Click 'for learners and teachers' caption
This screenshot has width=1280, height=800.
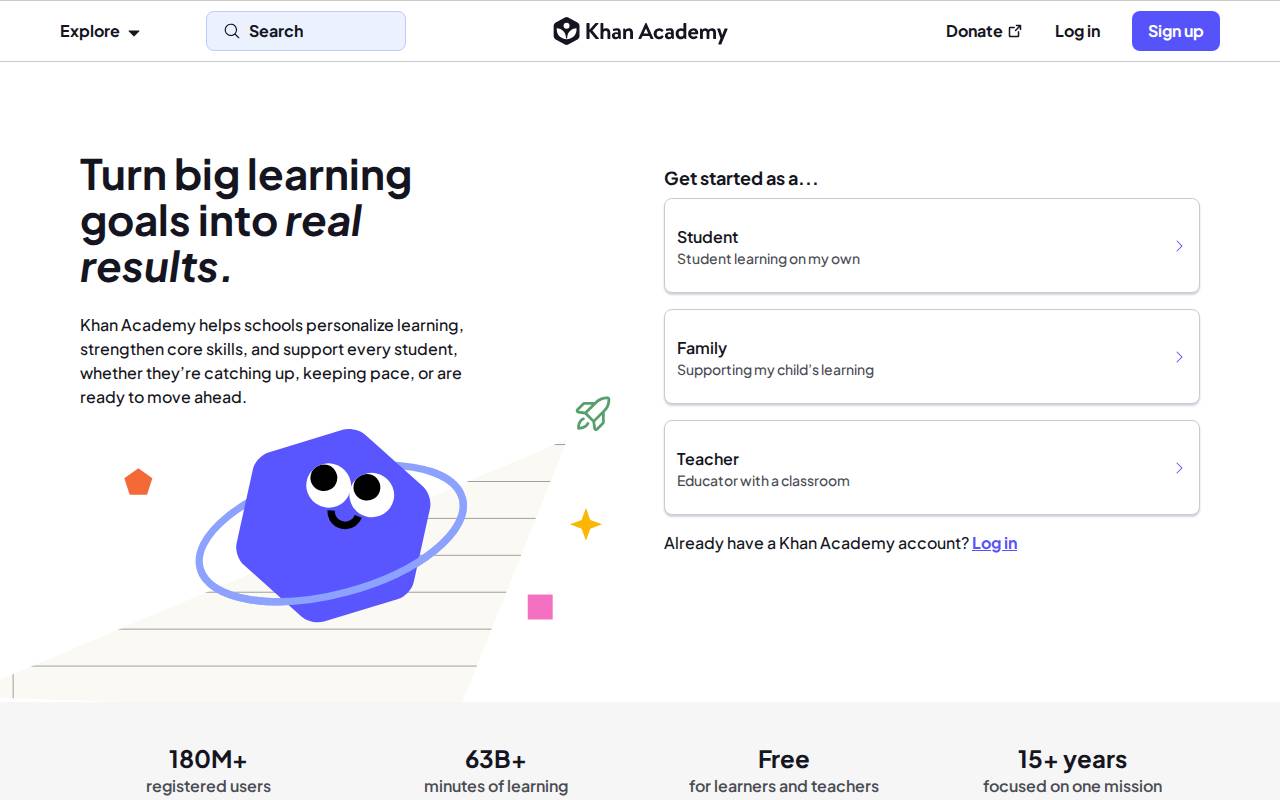[784, 786]
